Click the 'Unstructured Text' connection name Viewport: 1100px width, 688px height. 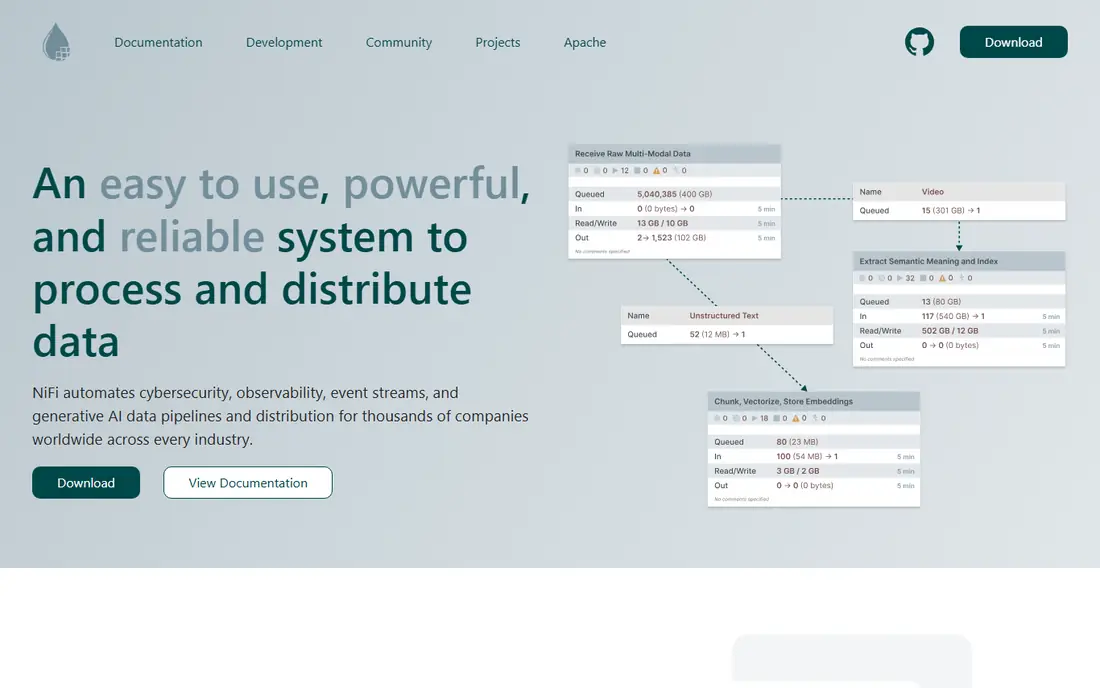723,316
